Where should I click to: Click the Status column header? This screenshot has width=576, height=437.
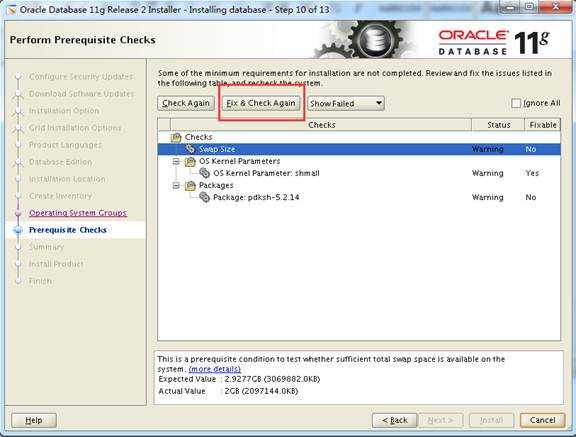(x=498, y=125)
